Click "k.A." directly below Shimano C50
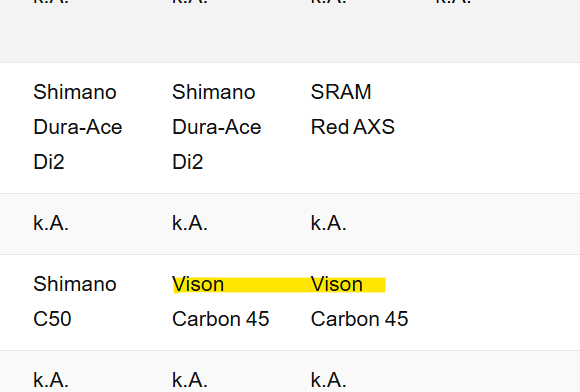This screenshot has width=580, height=392. click(51, 380)
